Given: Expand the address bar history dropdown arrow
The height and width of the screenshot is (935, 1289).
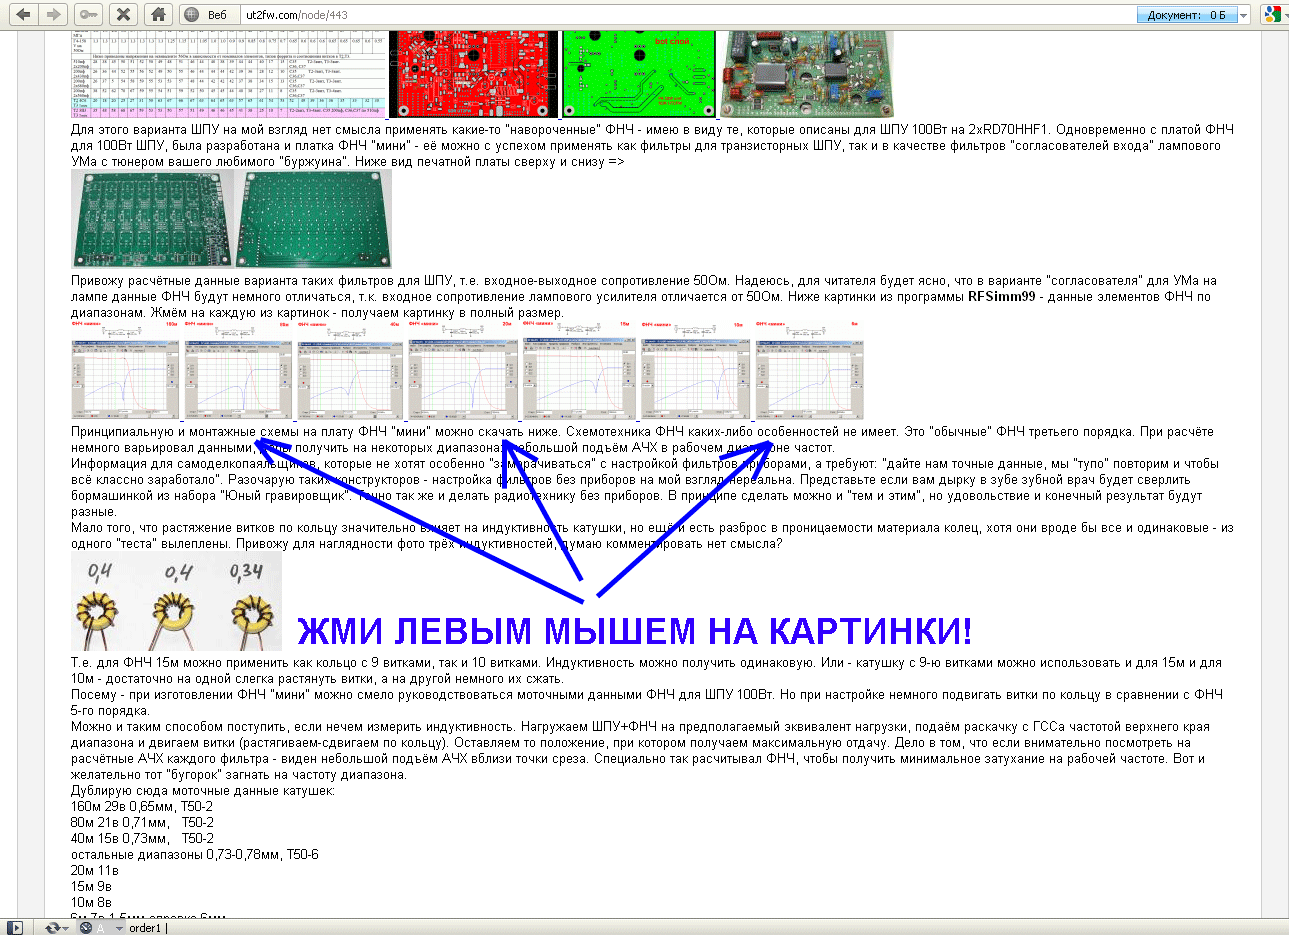Looking at the screenshot, I should pyautogui.click(x=1244, y=15).
